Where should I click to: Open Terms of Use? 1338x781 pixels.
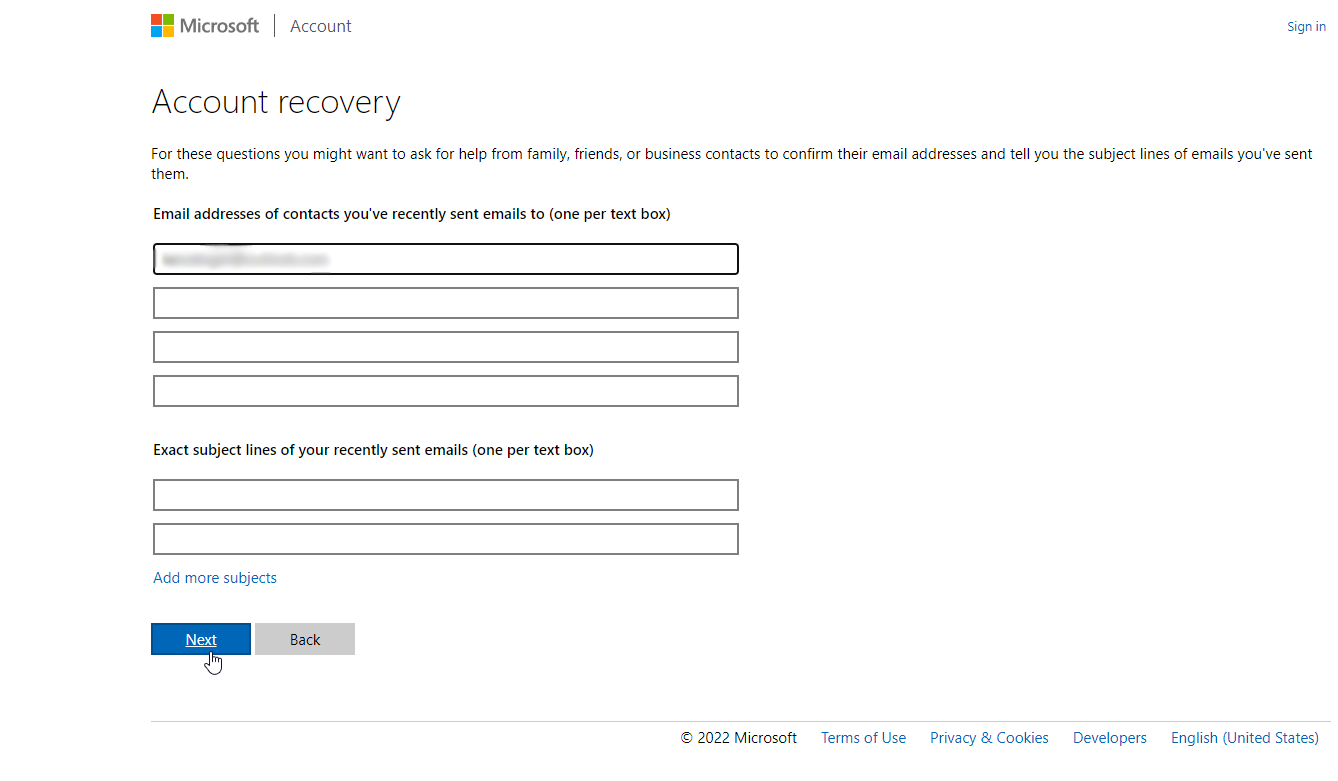pyautogui.click(x=863, y=738)
